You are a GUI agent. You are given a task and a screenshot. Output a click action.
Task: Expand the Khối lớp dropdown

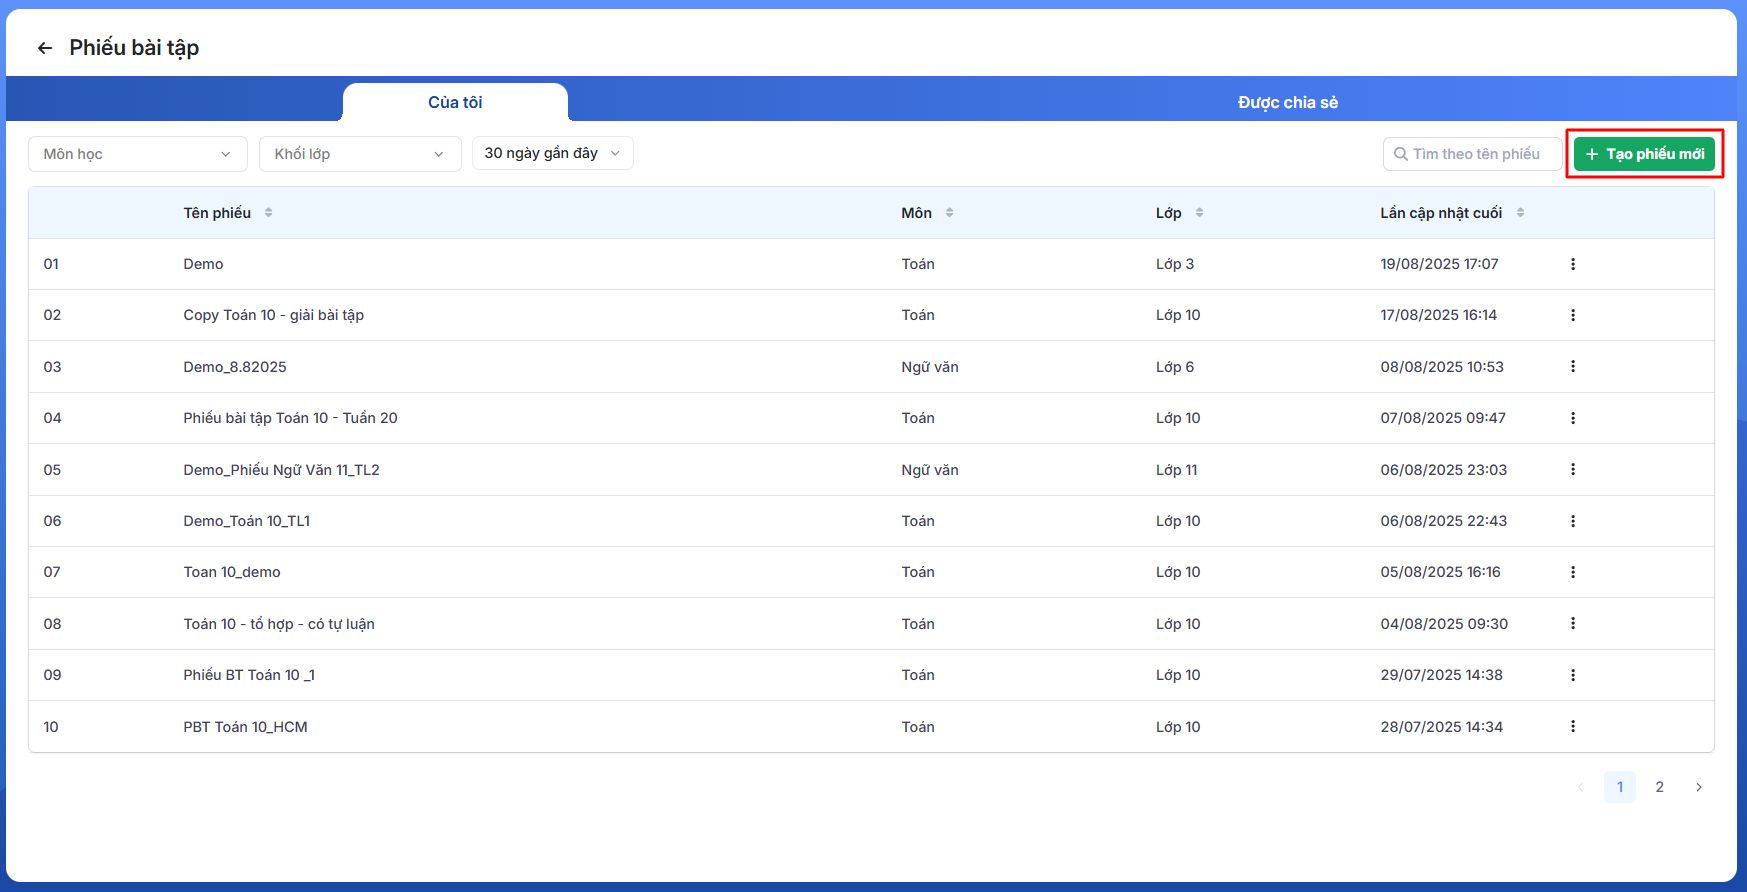click(x=359, y=154)
